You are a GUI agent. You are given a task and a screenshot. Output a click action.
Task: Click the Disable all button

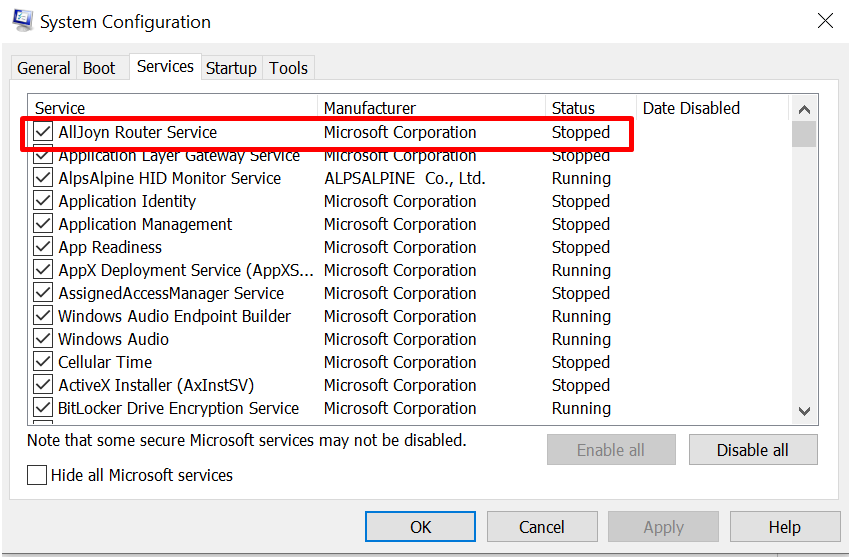pyautogui.click(x=753, y=450)
